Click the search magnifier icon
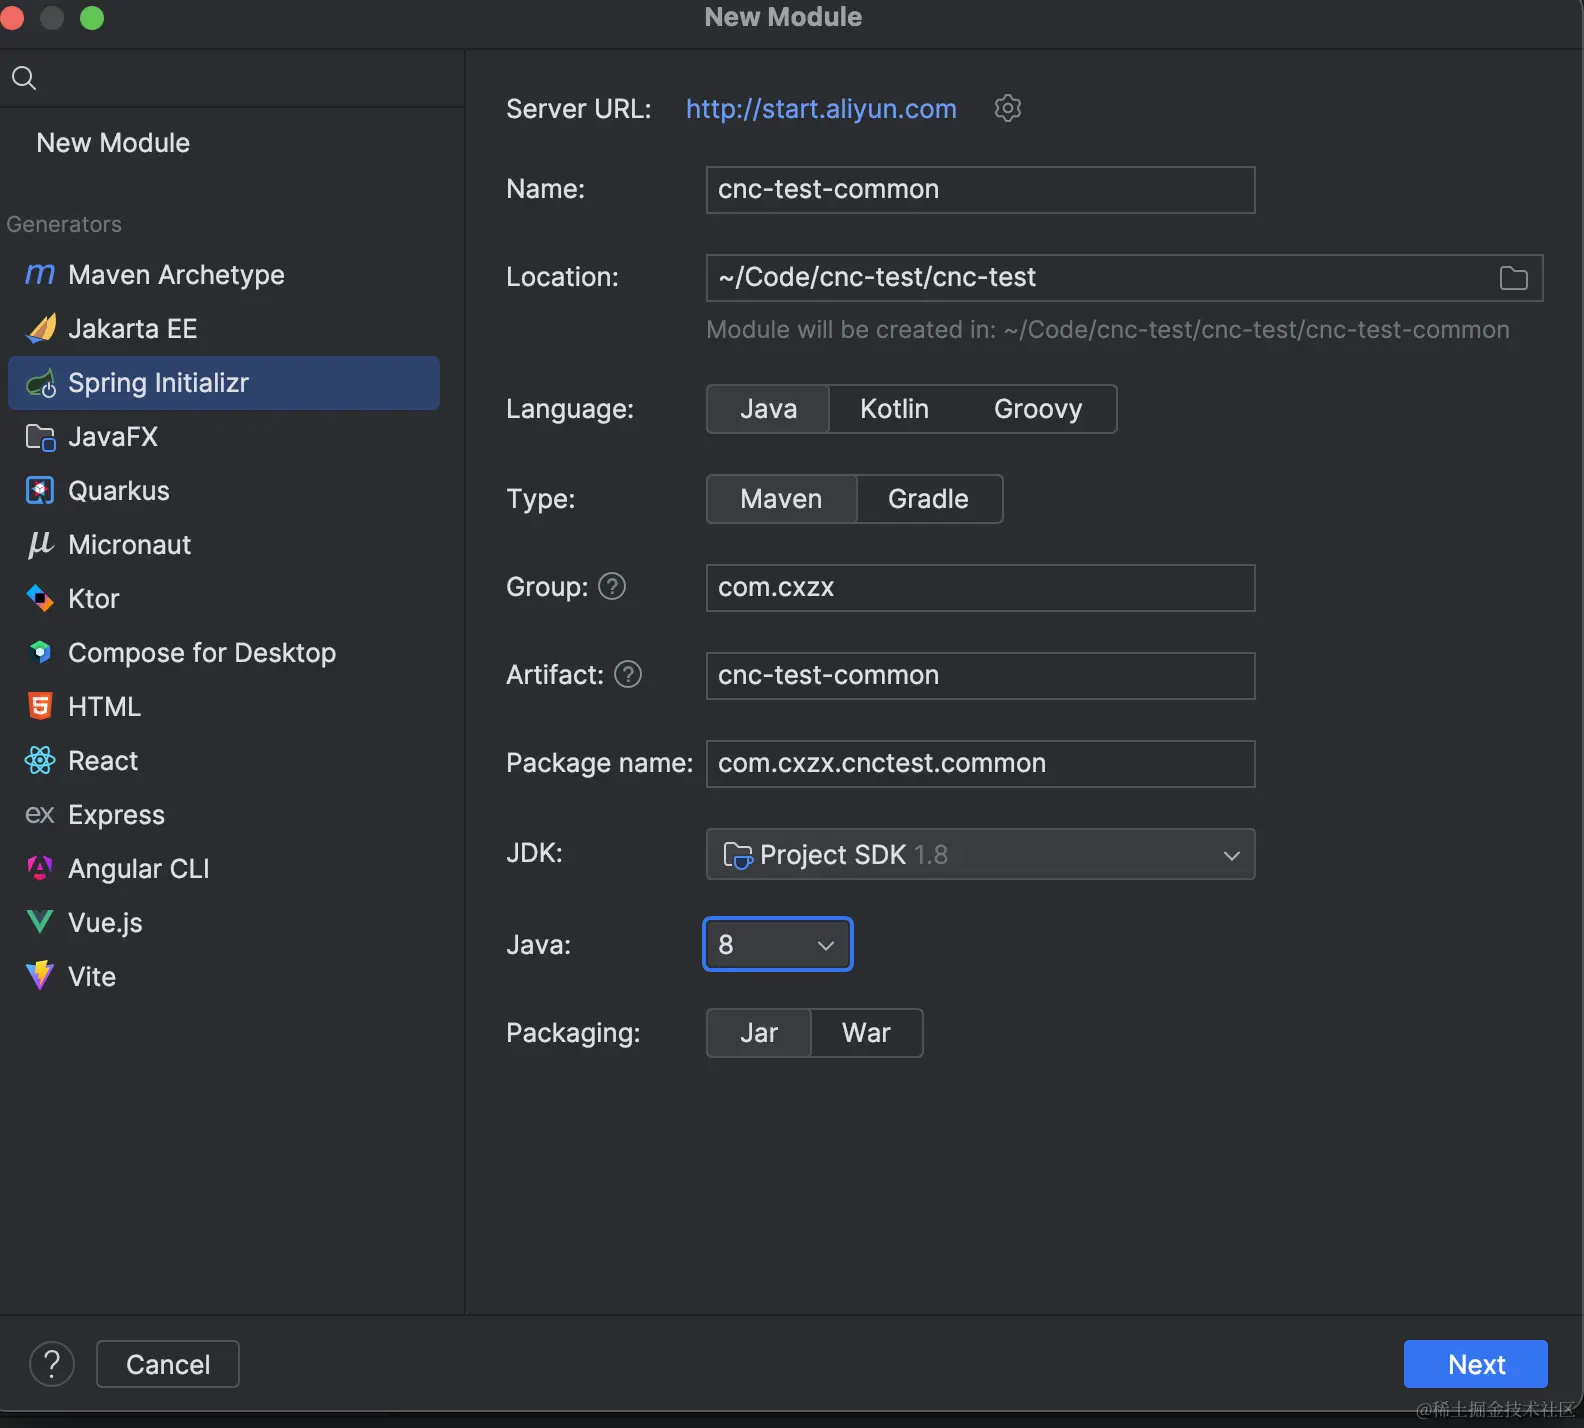Image resolution: width=1584 pixels, height=1428 pixels. tap(24, 78)
